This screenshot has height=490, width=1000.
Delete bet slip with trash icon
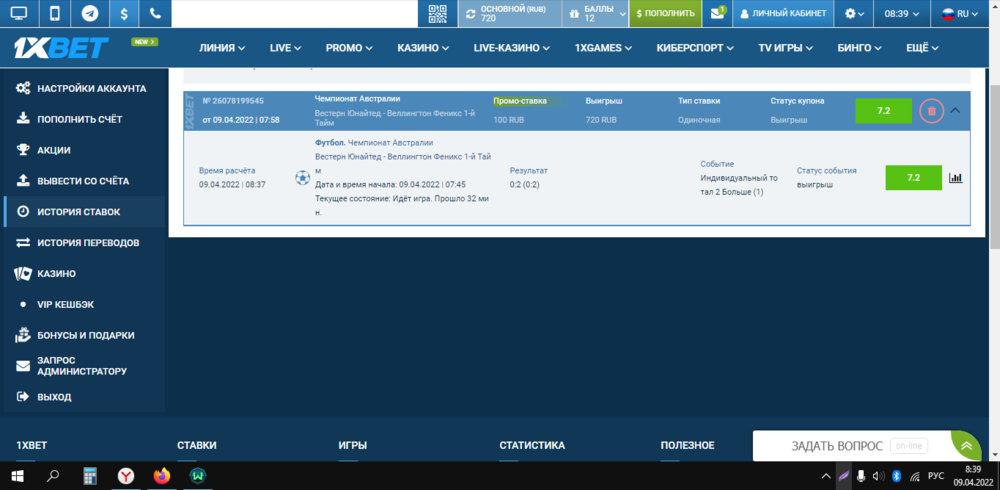tap(931, 111)
